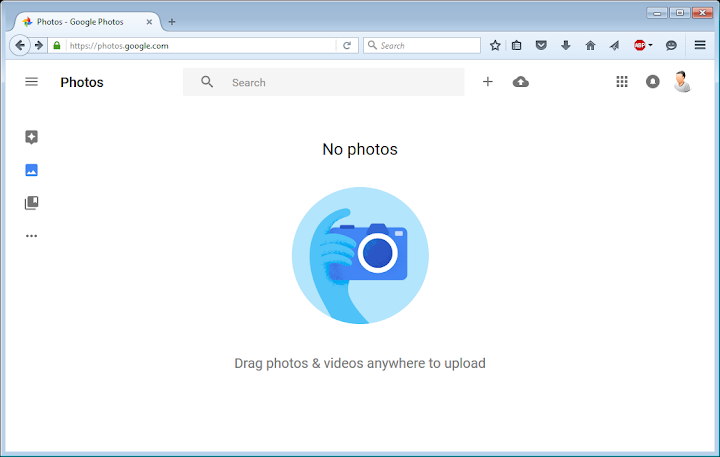Open Google notifications bell
The image size is (720, 457).
click(652, 82)
